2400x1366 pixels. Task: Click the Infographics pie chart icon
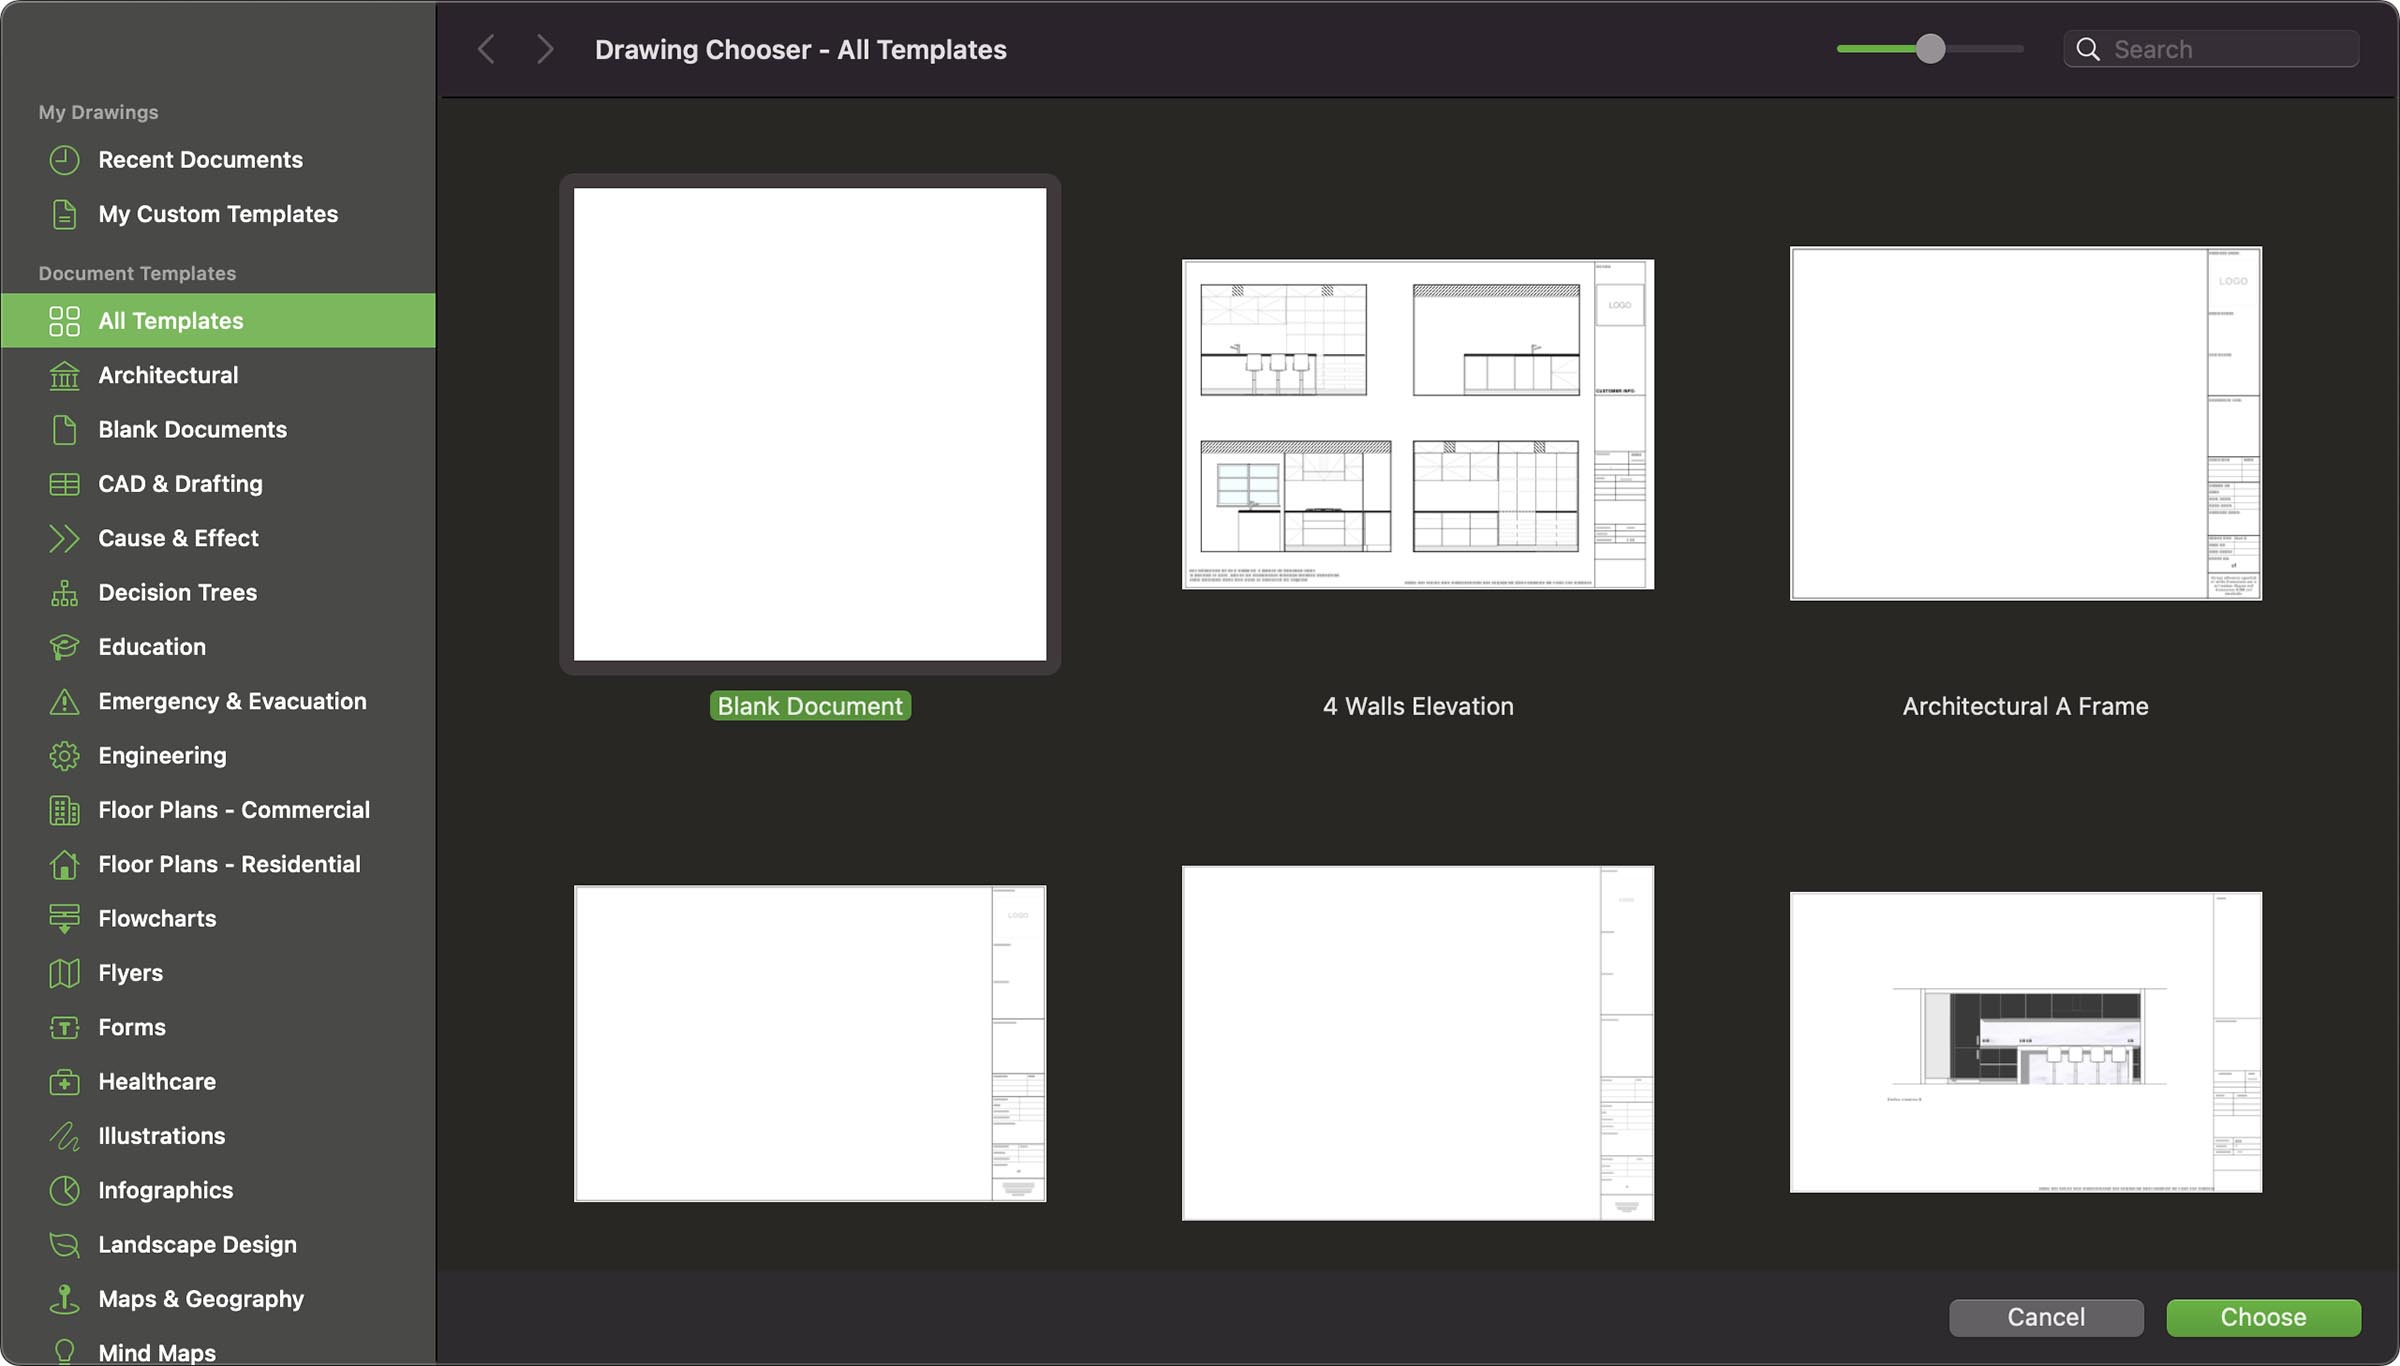64,1190
